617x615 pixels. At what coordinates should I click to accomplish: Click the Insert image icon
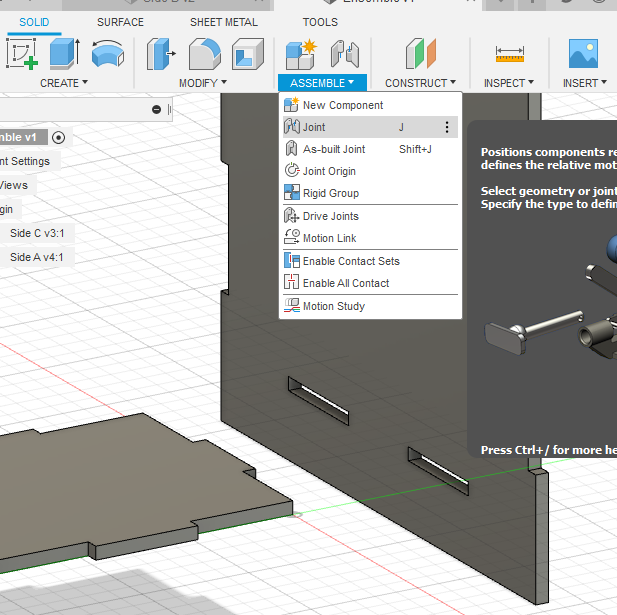pos(583,54)
